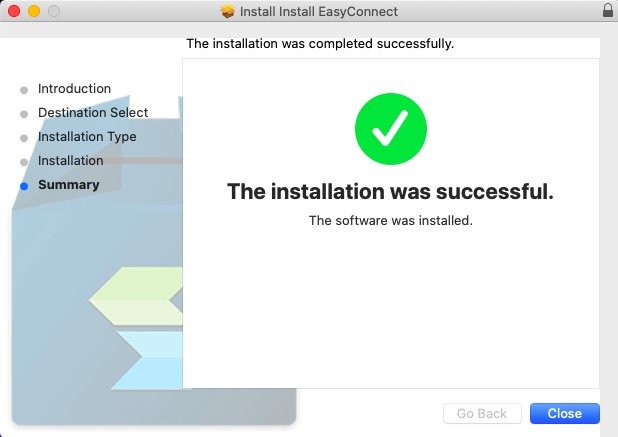Select the Installation Type step
The width and height of the screenshot is (618, 437).
(x=87, y=137)
